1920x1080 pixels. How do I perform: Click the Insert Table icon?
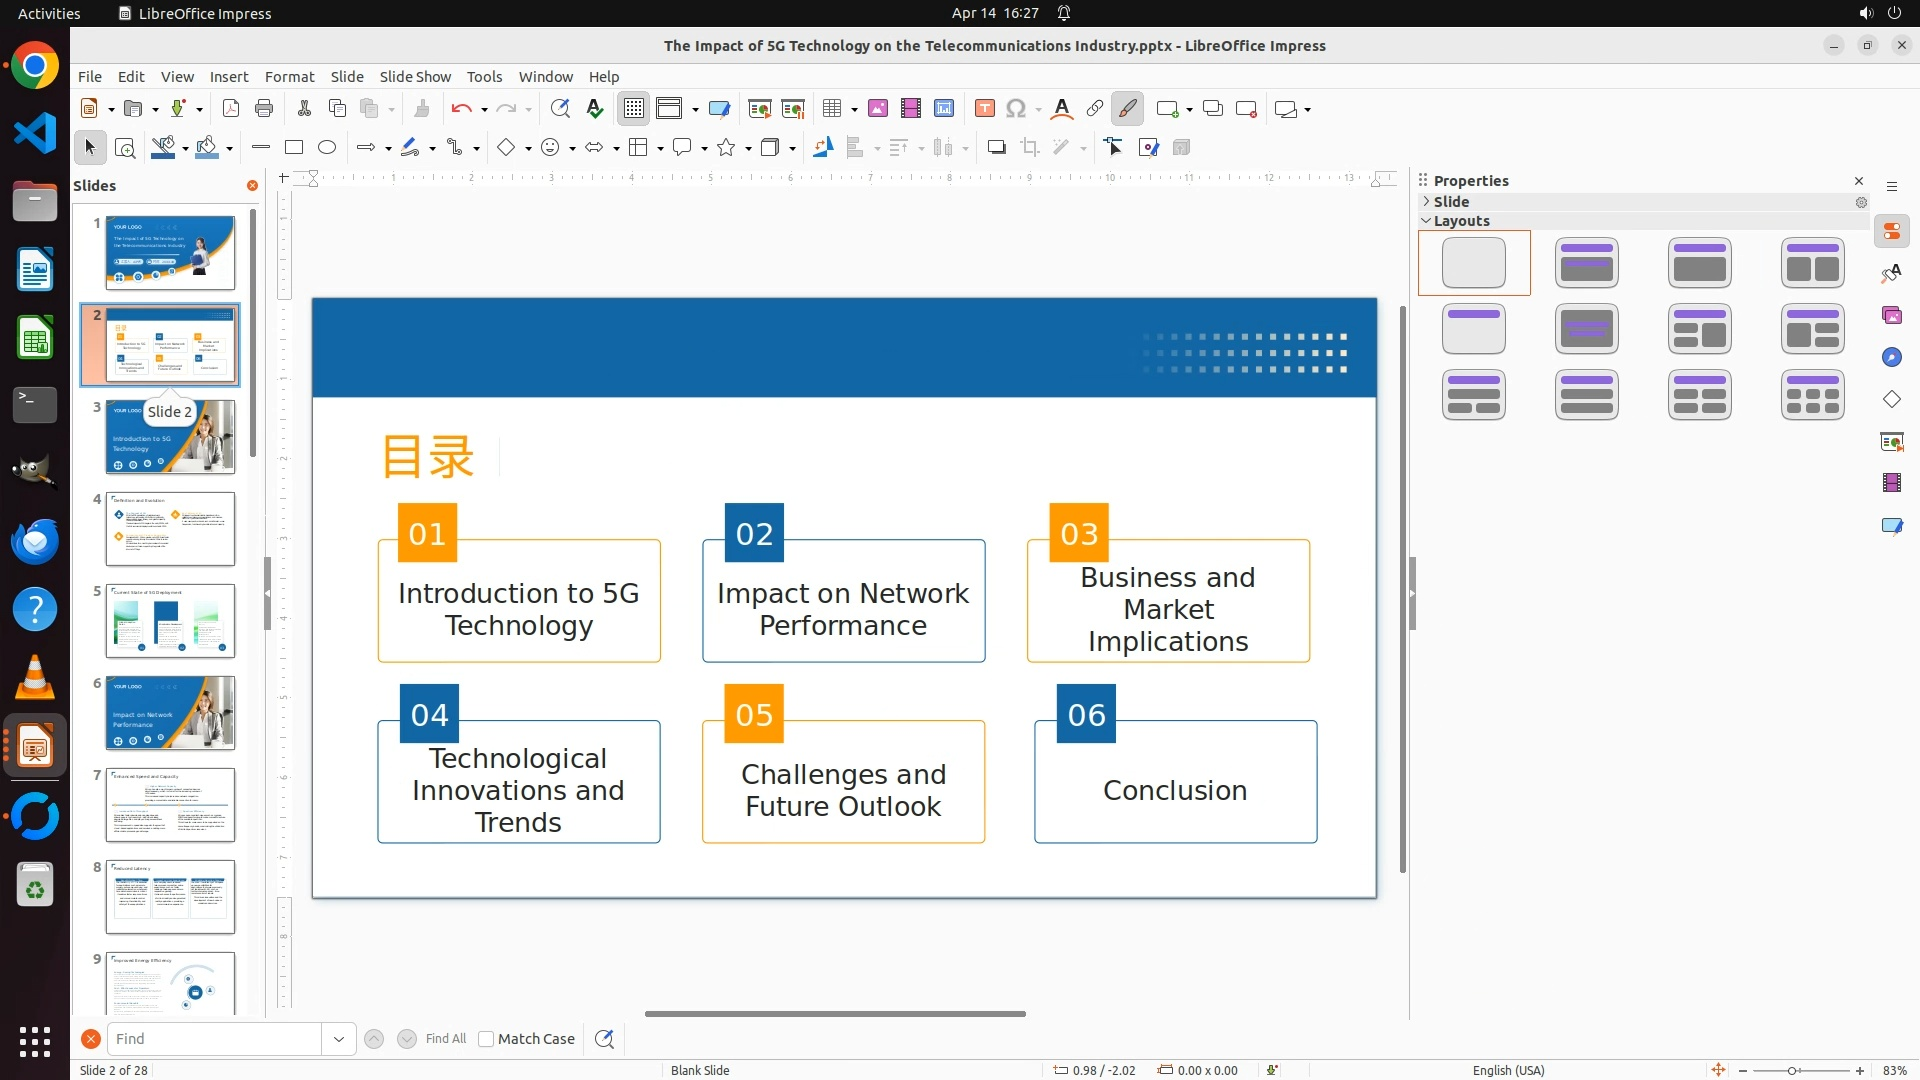[x=832, y=109]
